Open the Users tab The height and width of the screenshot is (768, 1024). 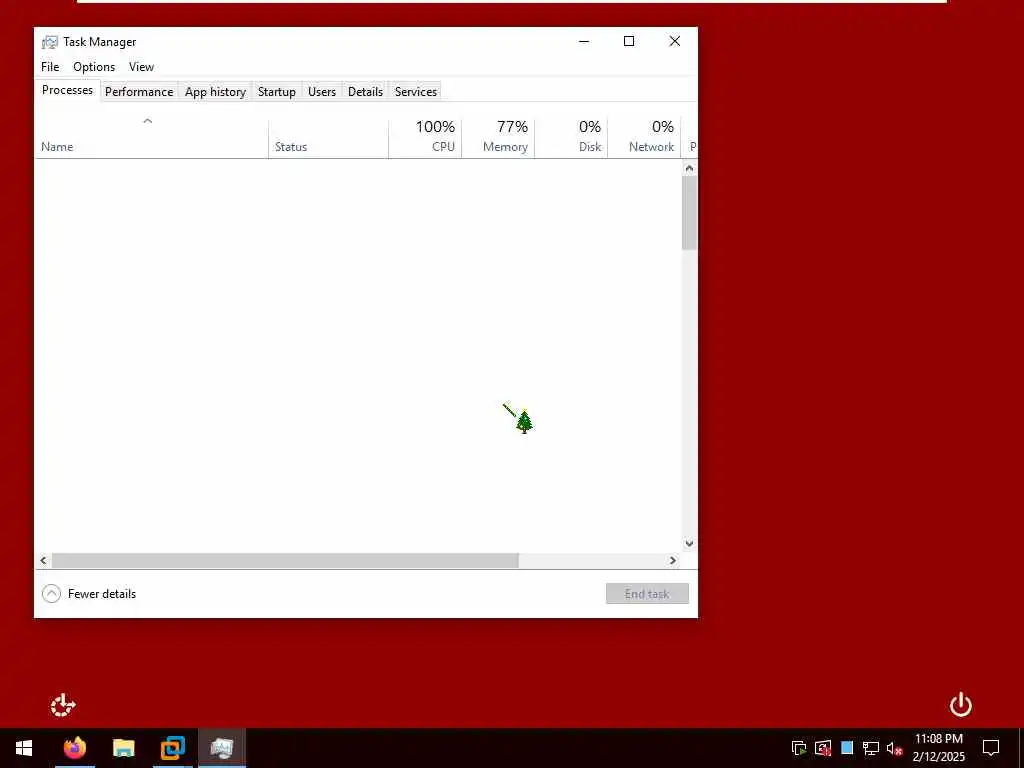click(322, 92)
